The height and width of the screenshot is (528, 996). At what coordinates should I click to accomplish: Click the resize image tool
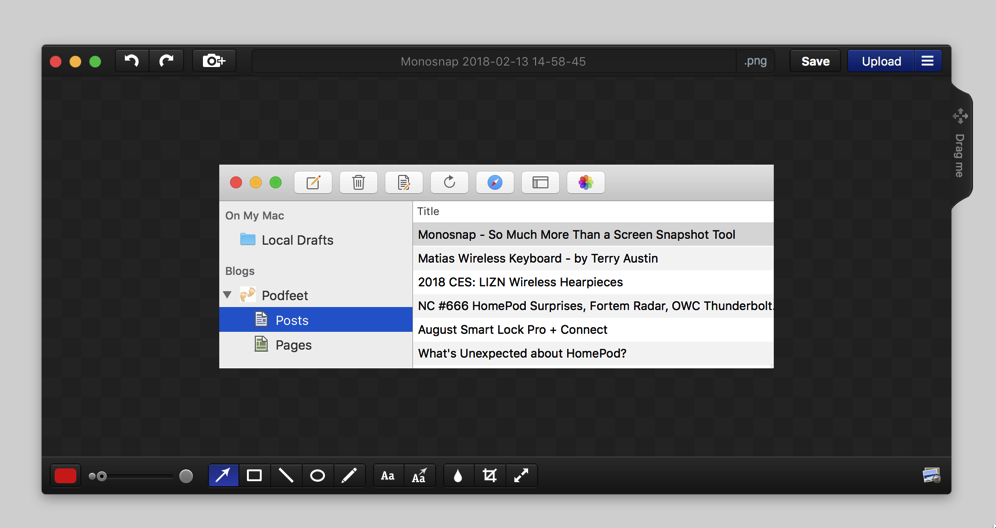click(x=521, y=476)
